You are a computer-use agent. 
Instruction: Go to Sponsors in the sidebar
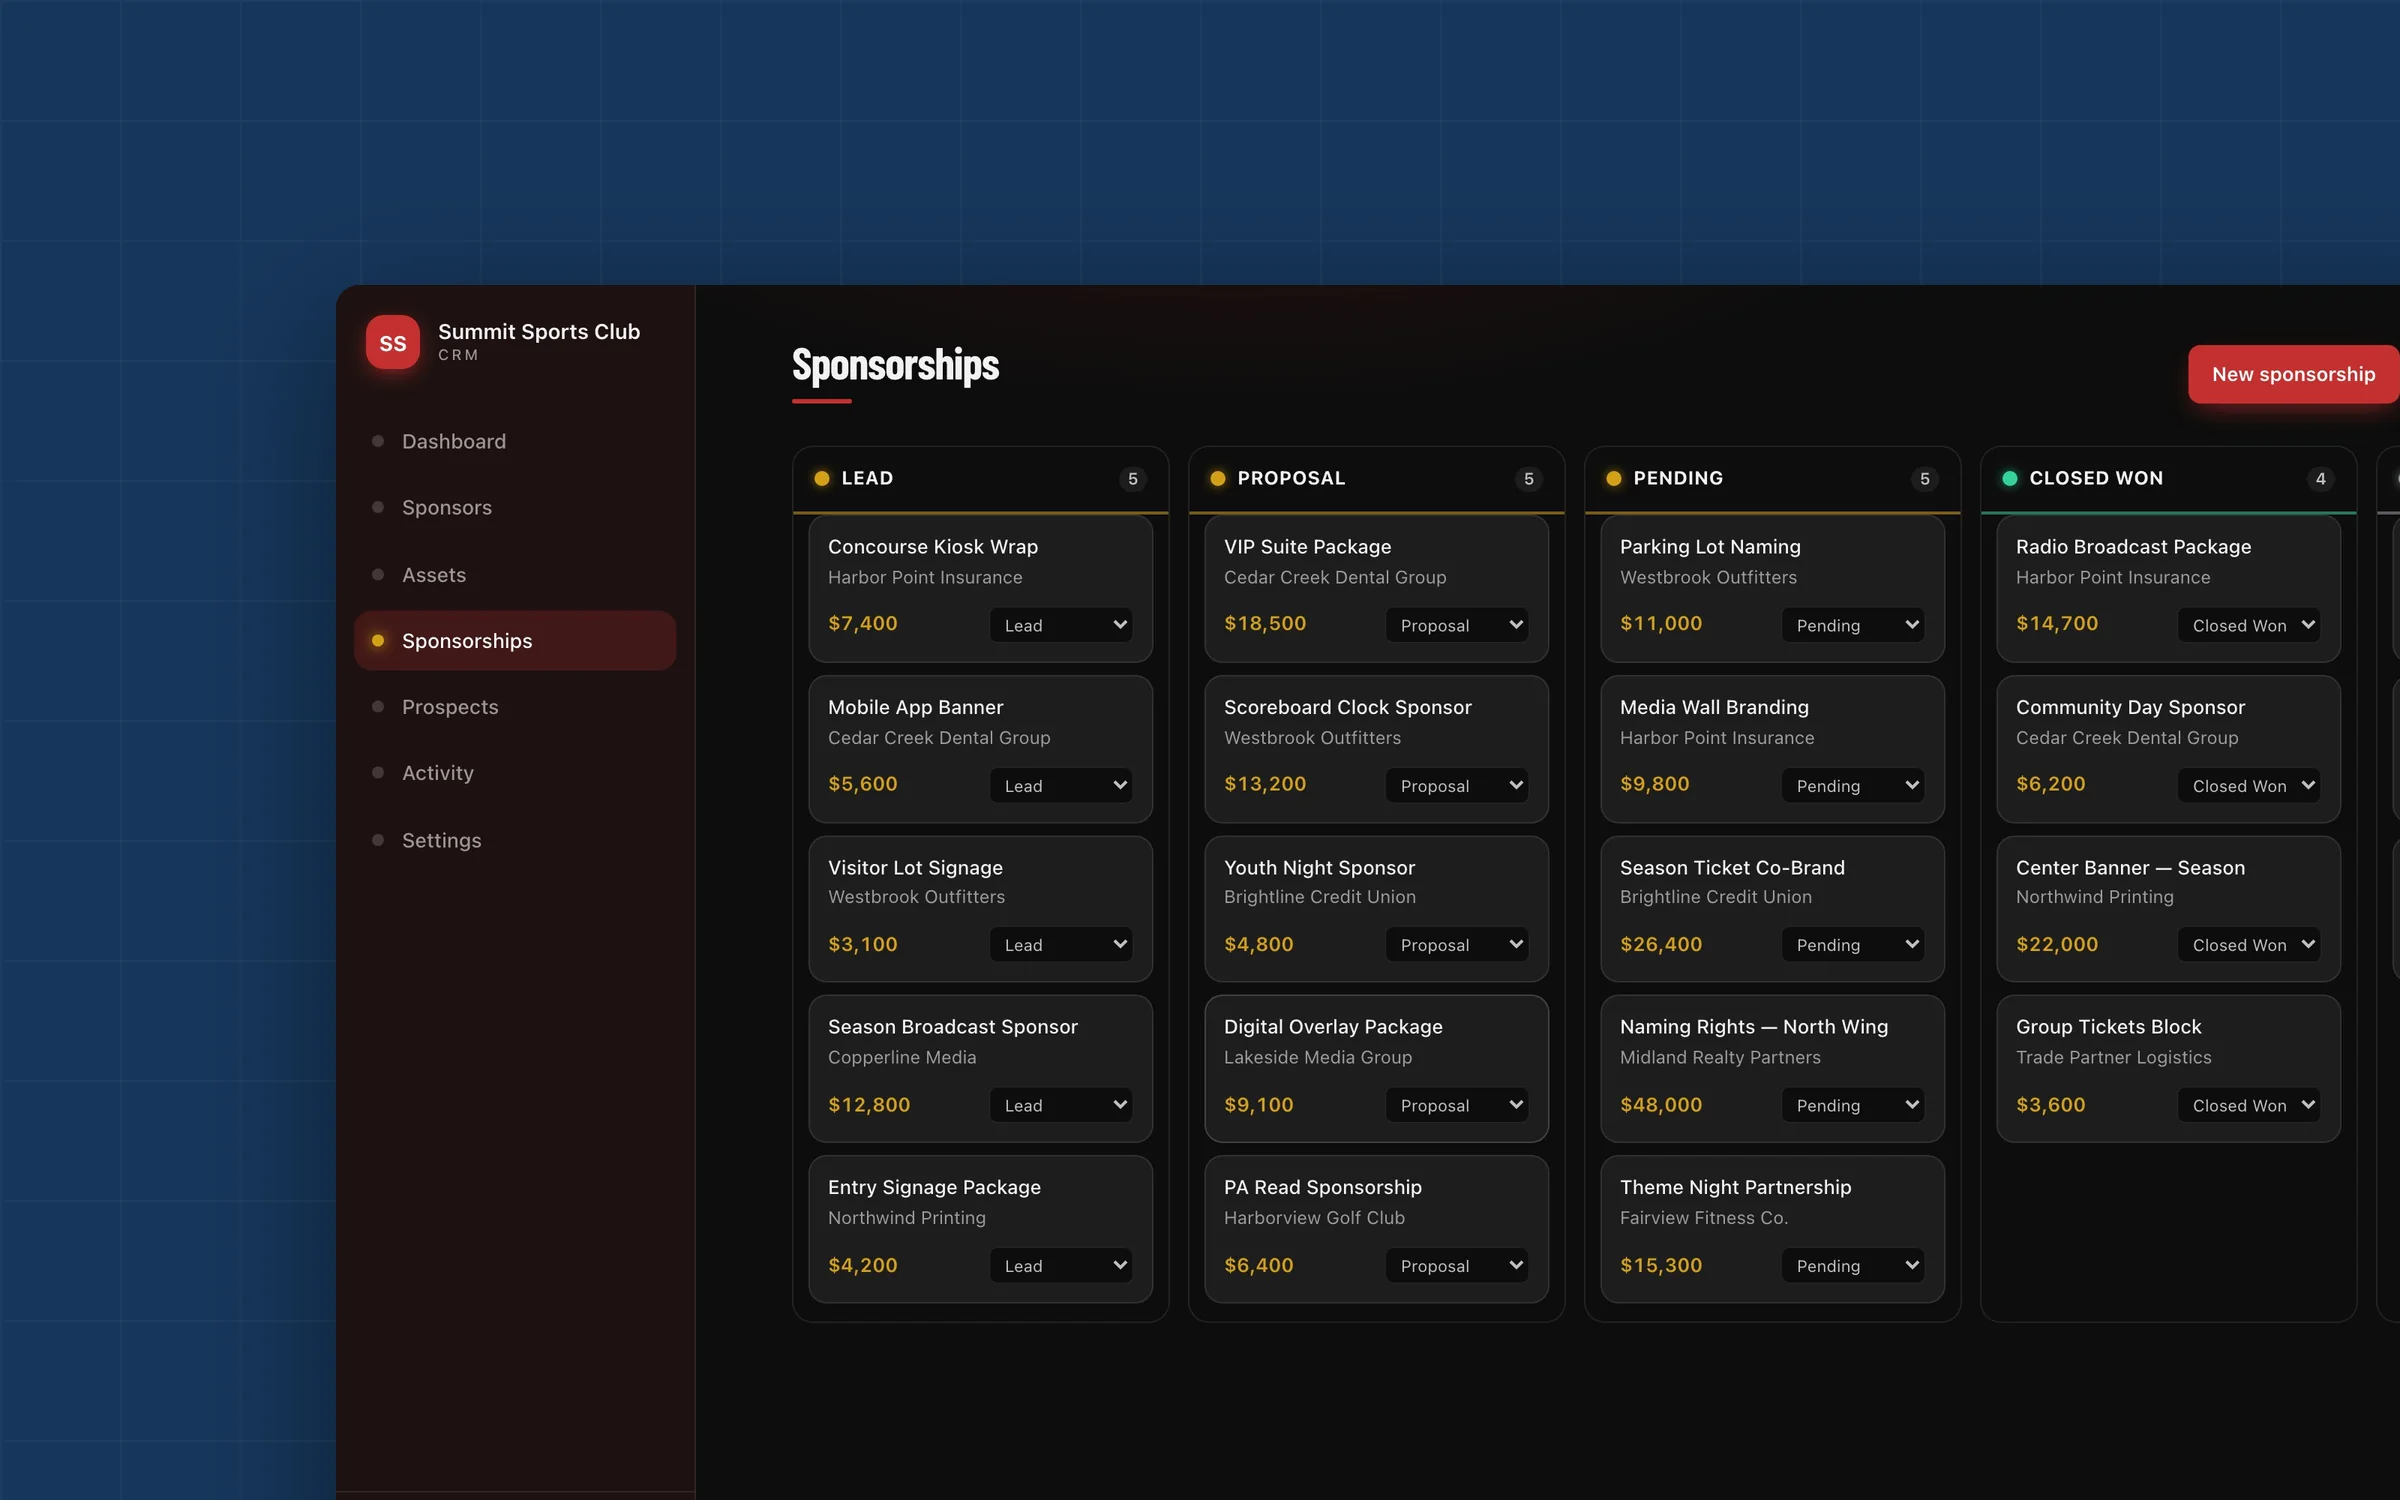point(515,508)
